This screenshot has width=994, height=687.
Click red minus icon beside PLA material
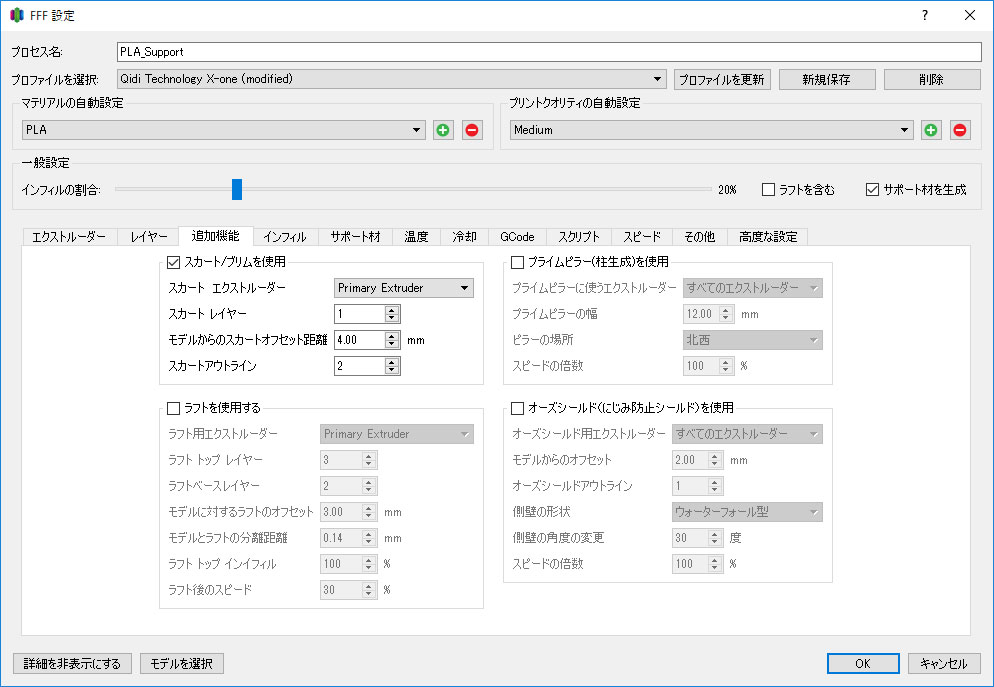click(x=472, y=130)
